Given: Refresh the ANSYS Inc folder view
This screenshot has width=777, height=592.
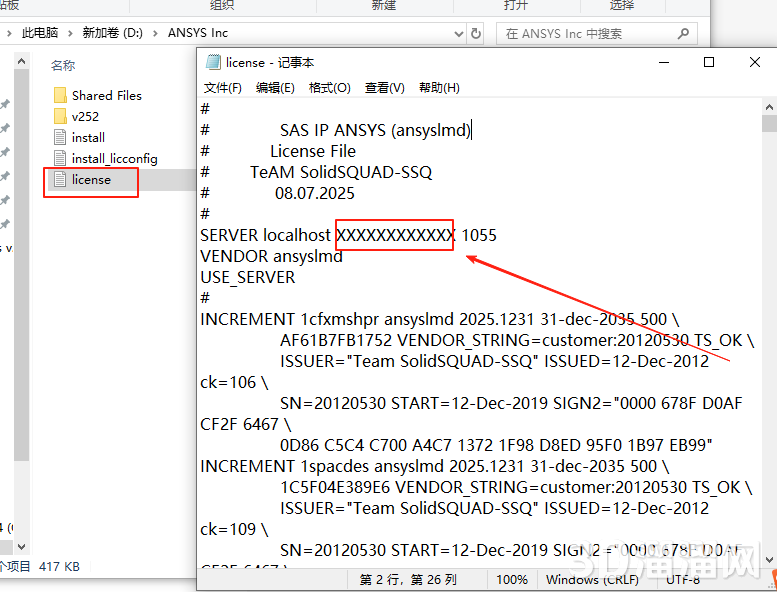Looking at the screenshot, I should click(x=476, y=33).
